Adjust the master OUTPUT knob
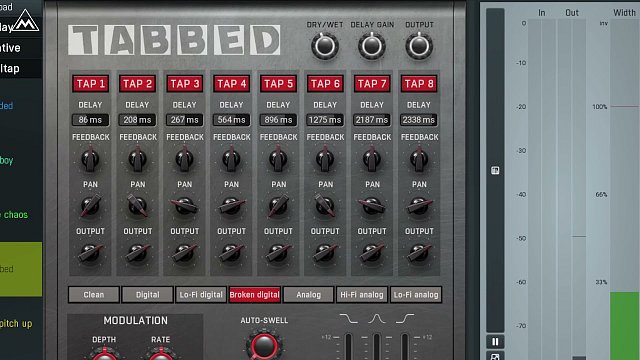 (419, 46)
